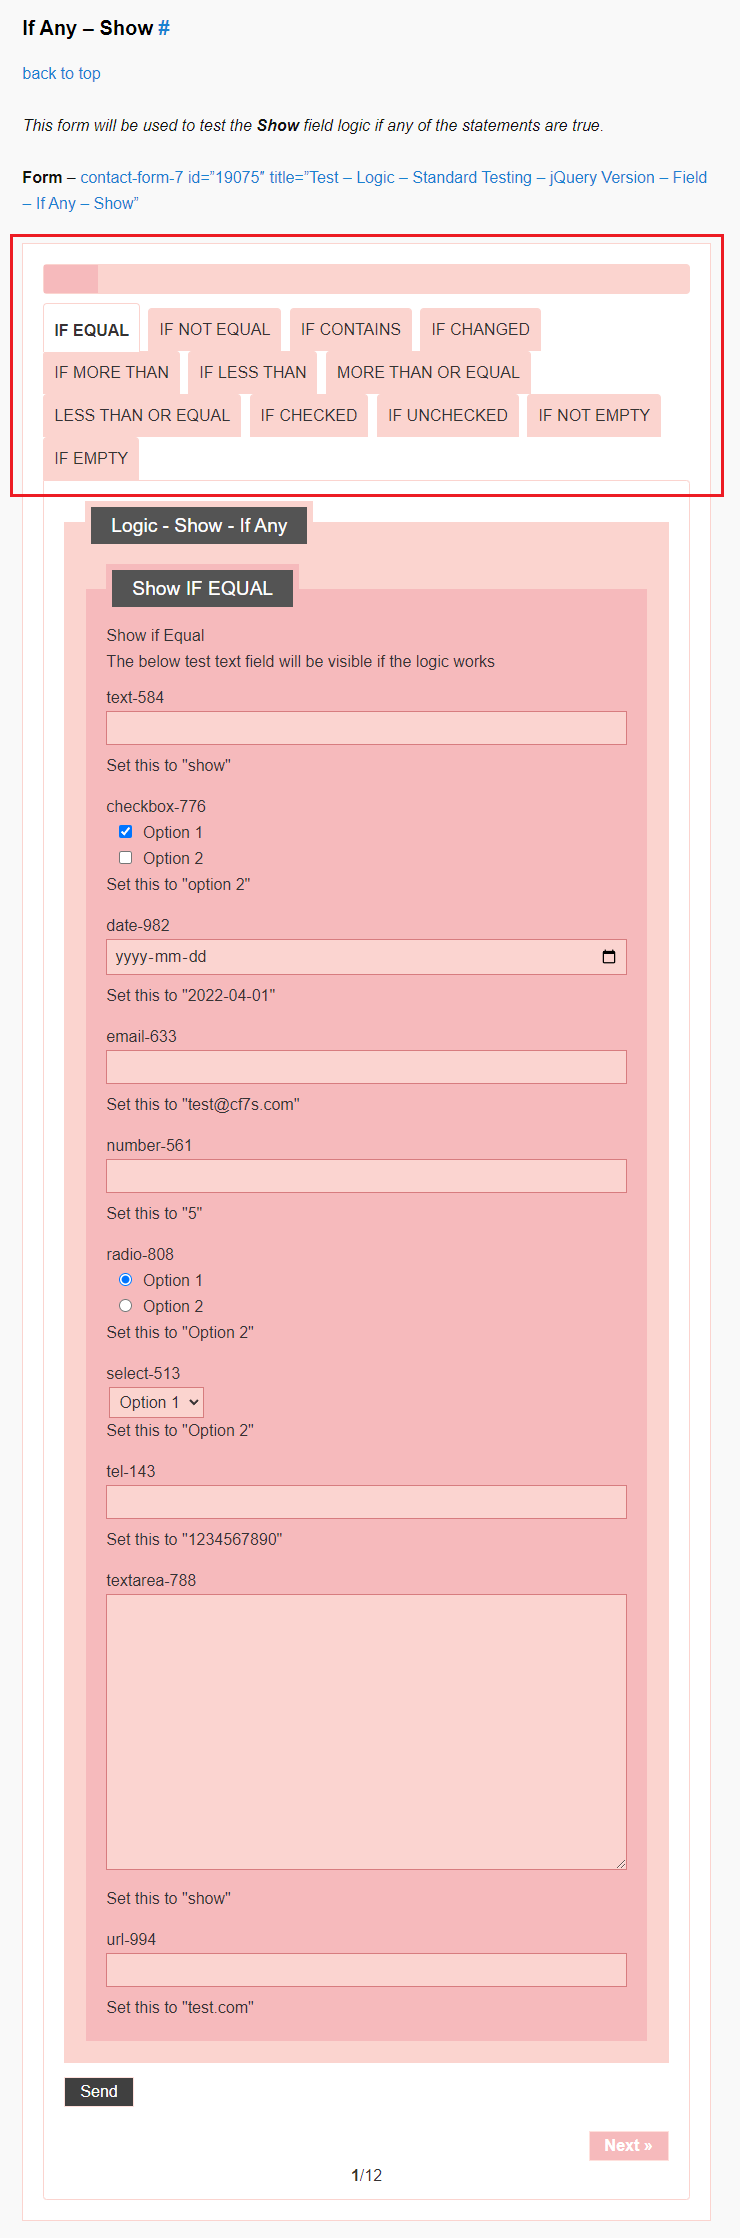Open the IF CHECKED tab
The width and height of the screenshot is (740, 2238).
(x=308, y=415)
